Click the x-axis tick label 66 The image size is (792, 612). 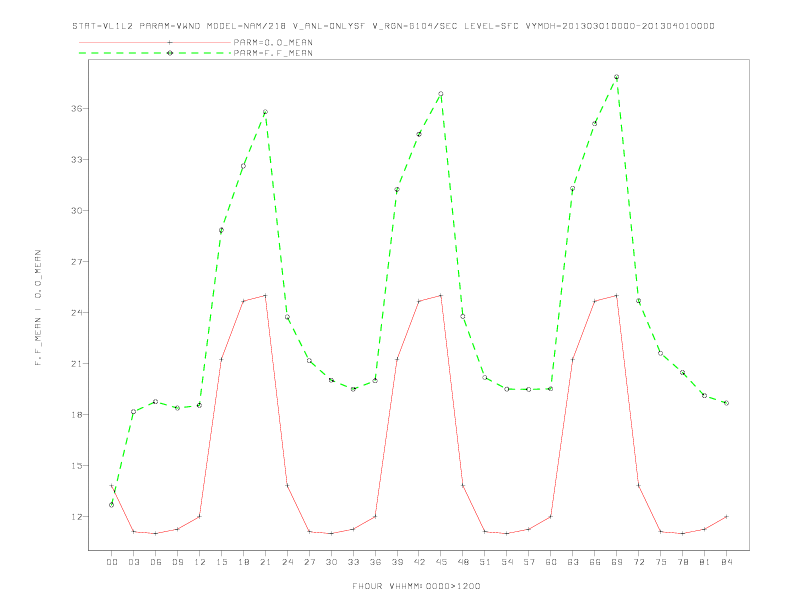(x=595, y=562)
